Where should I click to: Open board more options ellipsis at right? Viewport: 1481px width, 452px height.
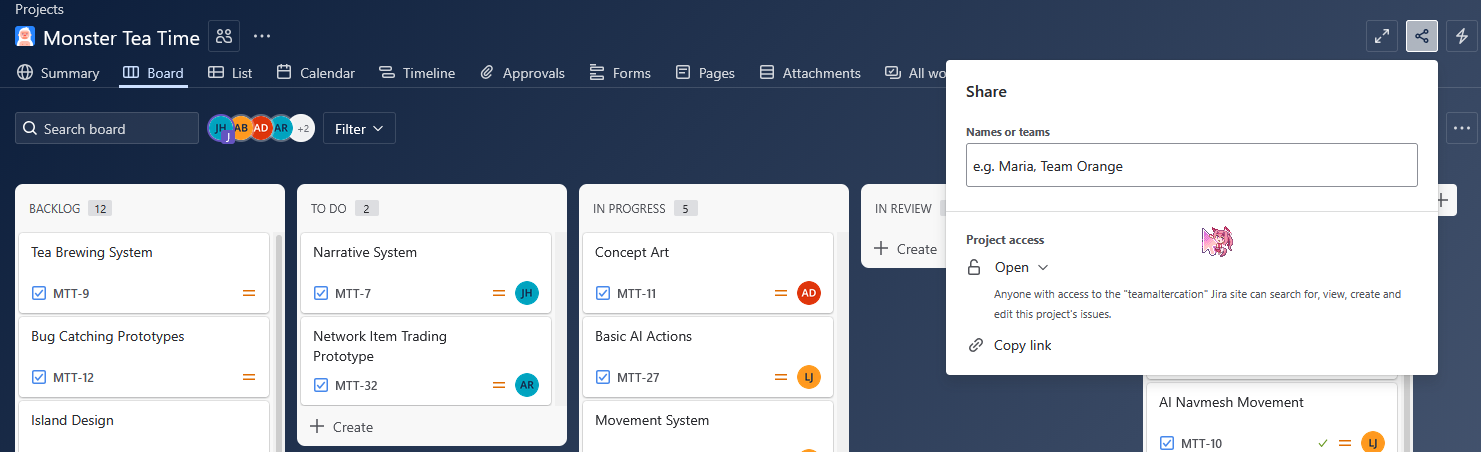[1462, 128]
